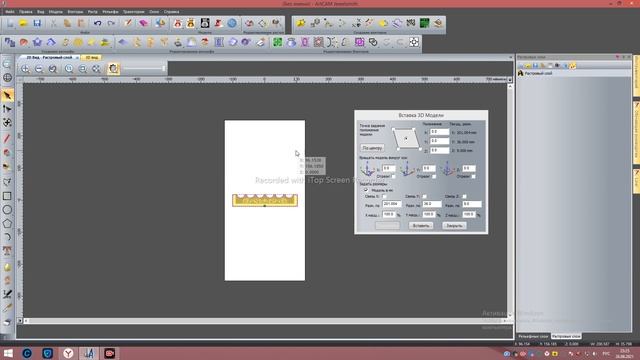Click the Redo arrow icon
640x360 pixels.
pyautogui.click(x=111, y=23)
